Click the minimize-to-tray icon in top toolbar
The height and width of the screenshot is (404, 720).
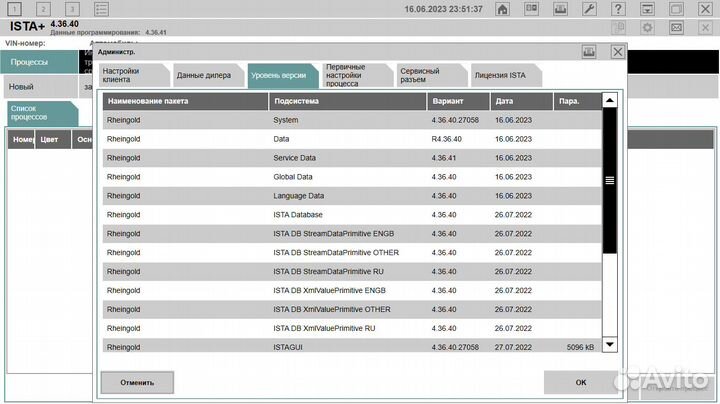coord(647,9)
